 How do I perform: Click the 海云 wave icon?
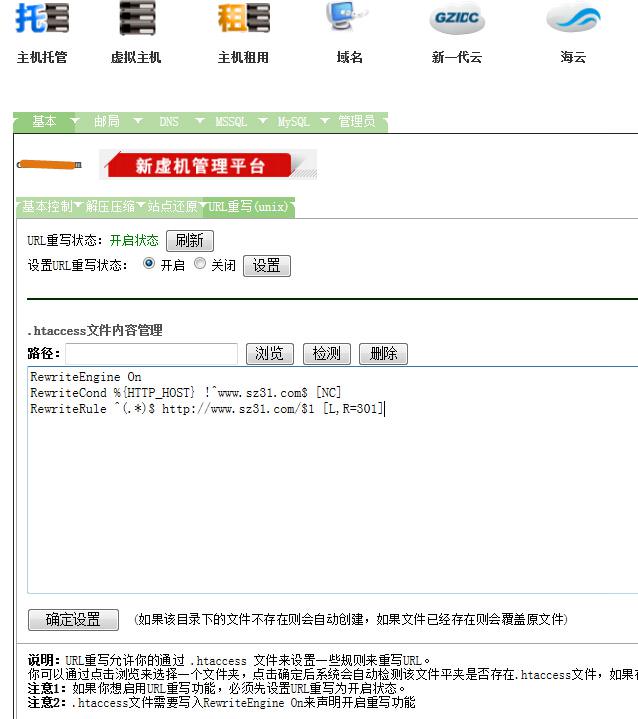[x=573, y=18]
